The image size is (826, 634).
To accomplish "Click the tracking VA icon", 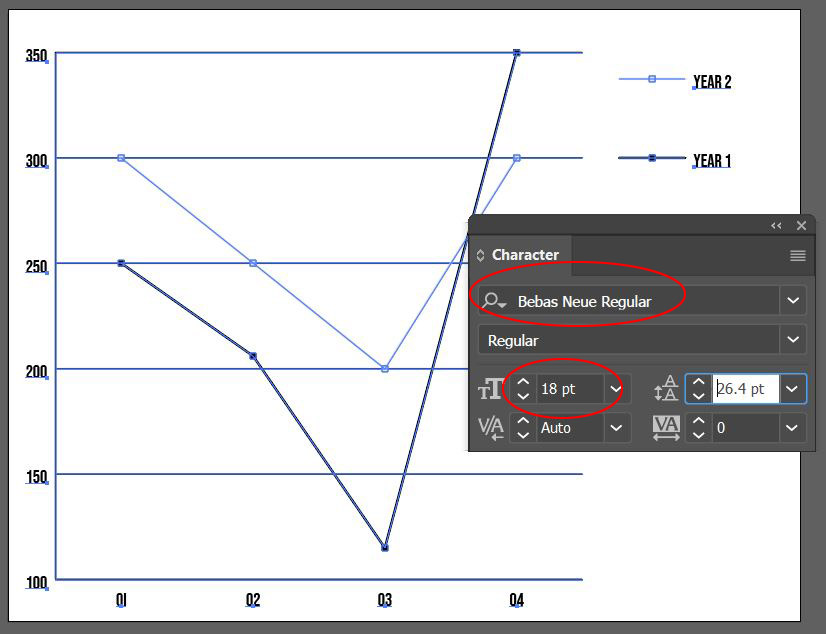I will 666,428.
